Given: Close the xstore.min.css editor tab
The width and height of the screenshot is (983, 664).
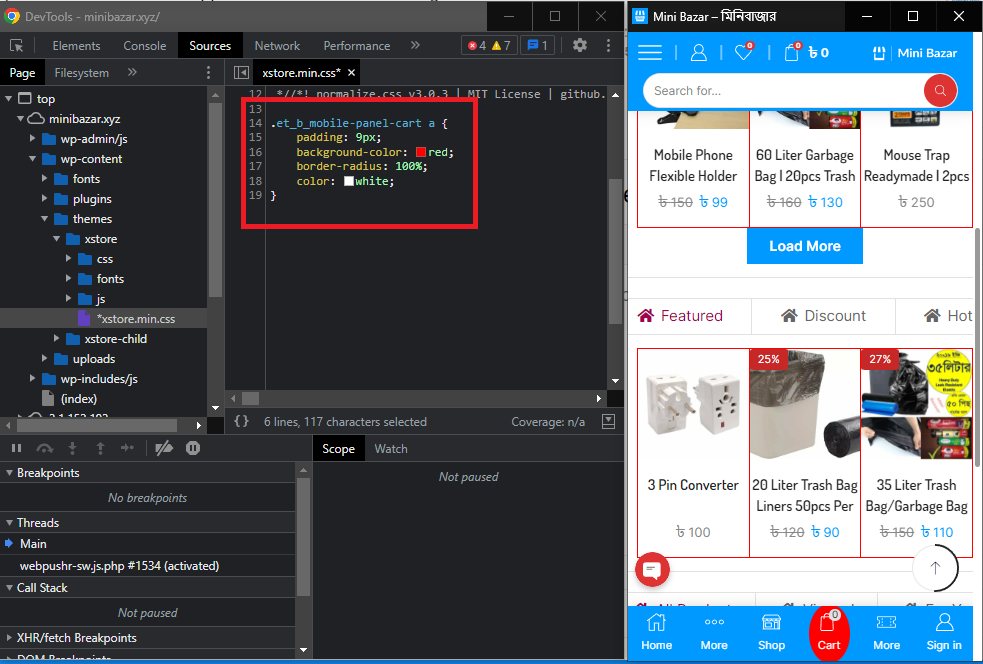Looking at the screenshot, I should [352, 73].
